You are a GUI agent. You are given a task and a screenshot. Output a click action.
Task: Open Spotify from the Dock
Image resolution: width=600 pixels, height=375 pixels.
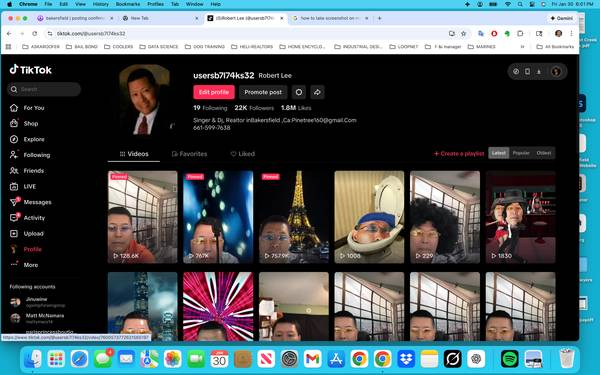[510, 359]
